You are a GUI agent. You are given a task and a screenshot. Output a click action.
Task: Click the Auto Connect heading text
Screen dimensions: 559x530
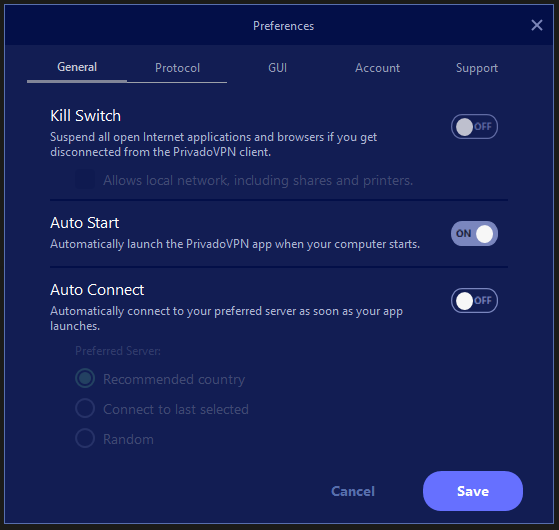point(97,290)
